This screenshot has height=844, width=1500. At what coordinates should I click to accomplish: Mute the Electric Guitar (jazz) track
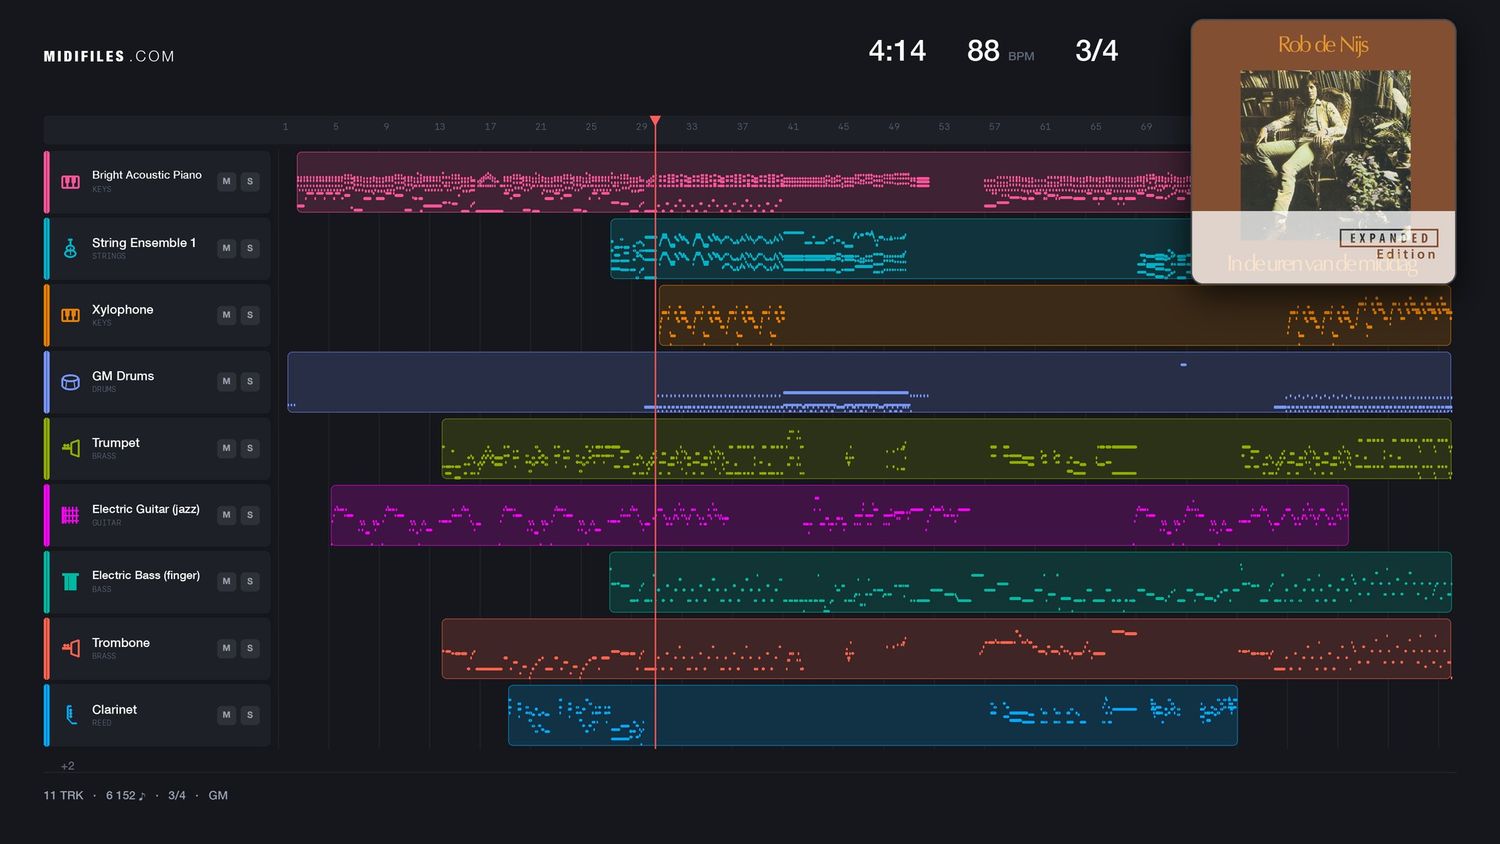pyautogui.click(x=226, y=515)
